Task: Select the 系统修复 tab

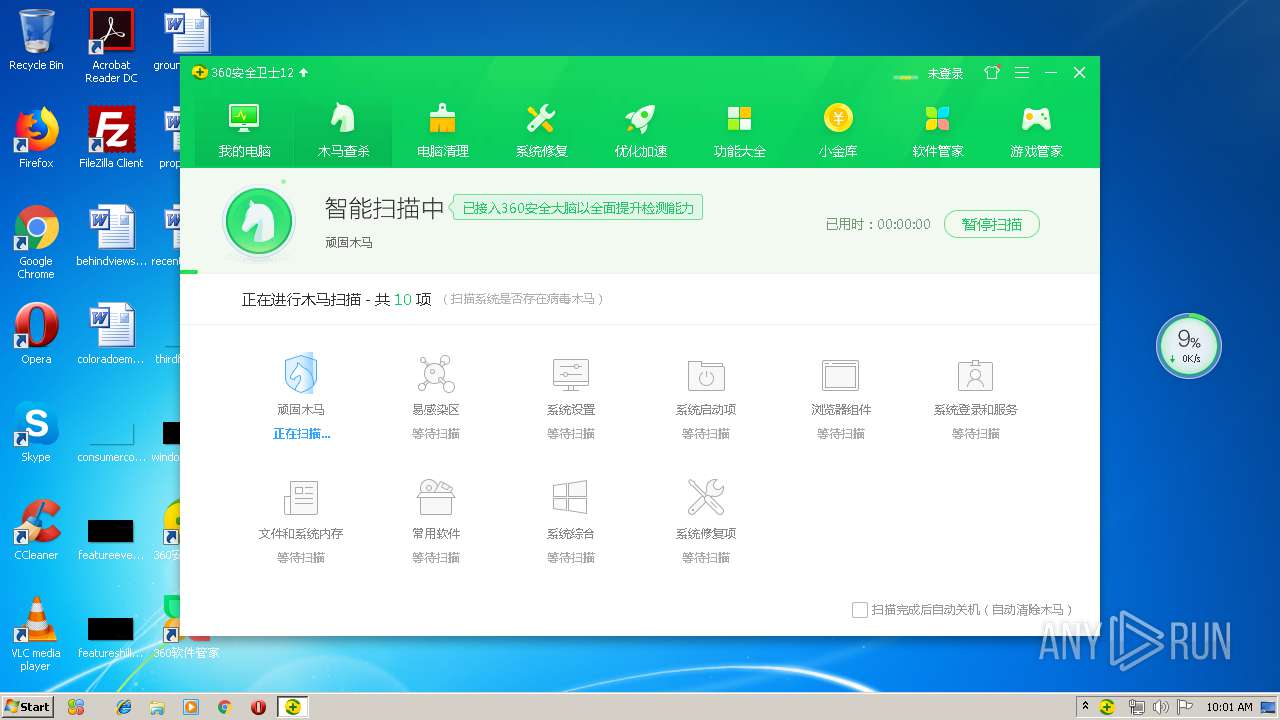Action: [x=541, y=131]
